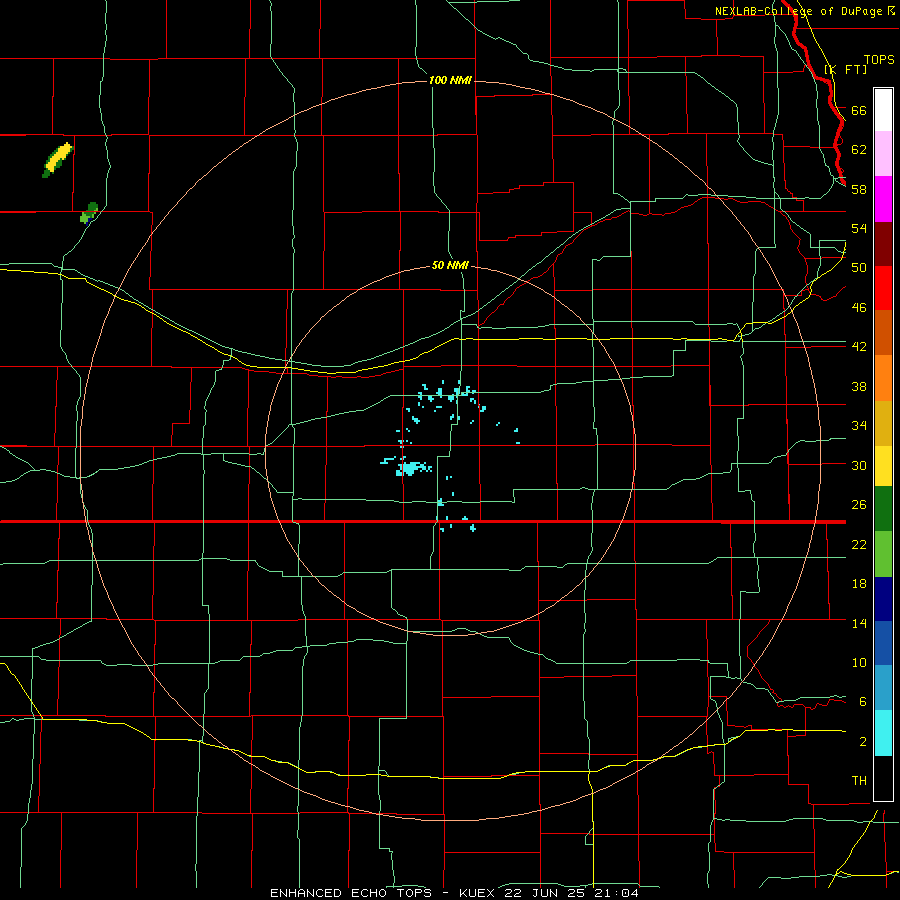Click the 54 label on the legend
Screen dimensions: 900x900
[x=859, y=228]
